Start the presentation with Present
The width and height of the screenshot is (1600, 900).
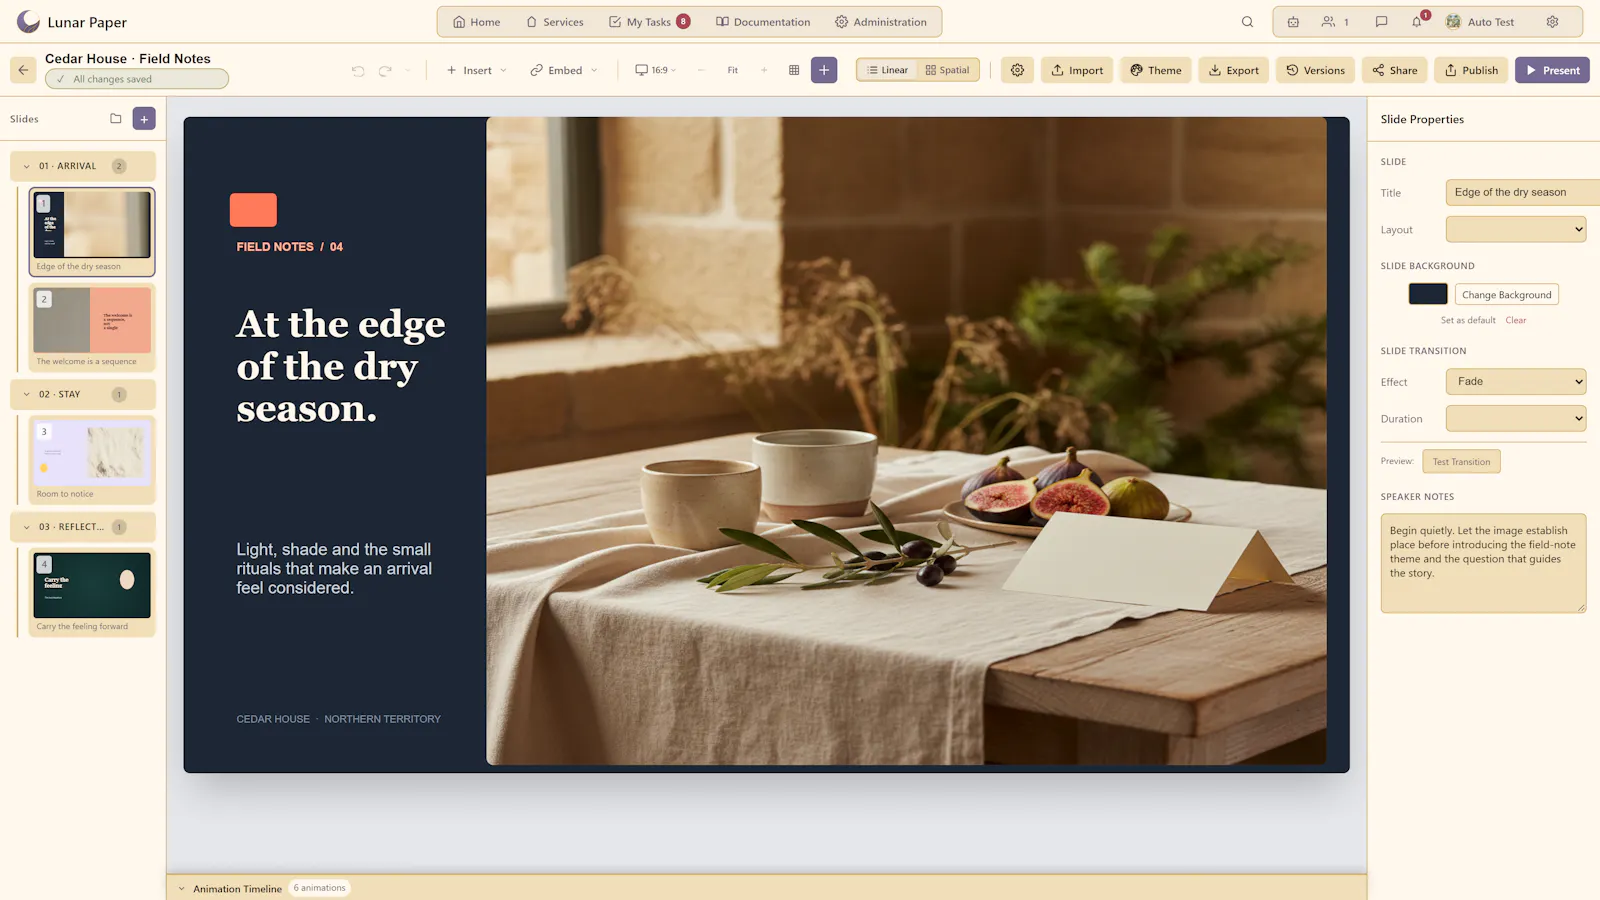[1552, 70]
